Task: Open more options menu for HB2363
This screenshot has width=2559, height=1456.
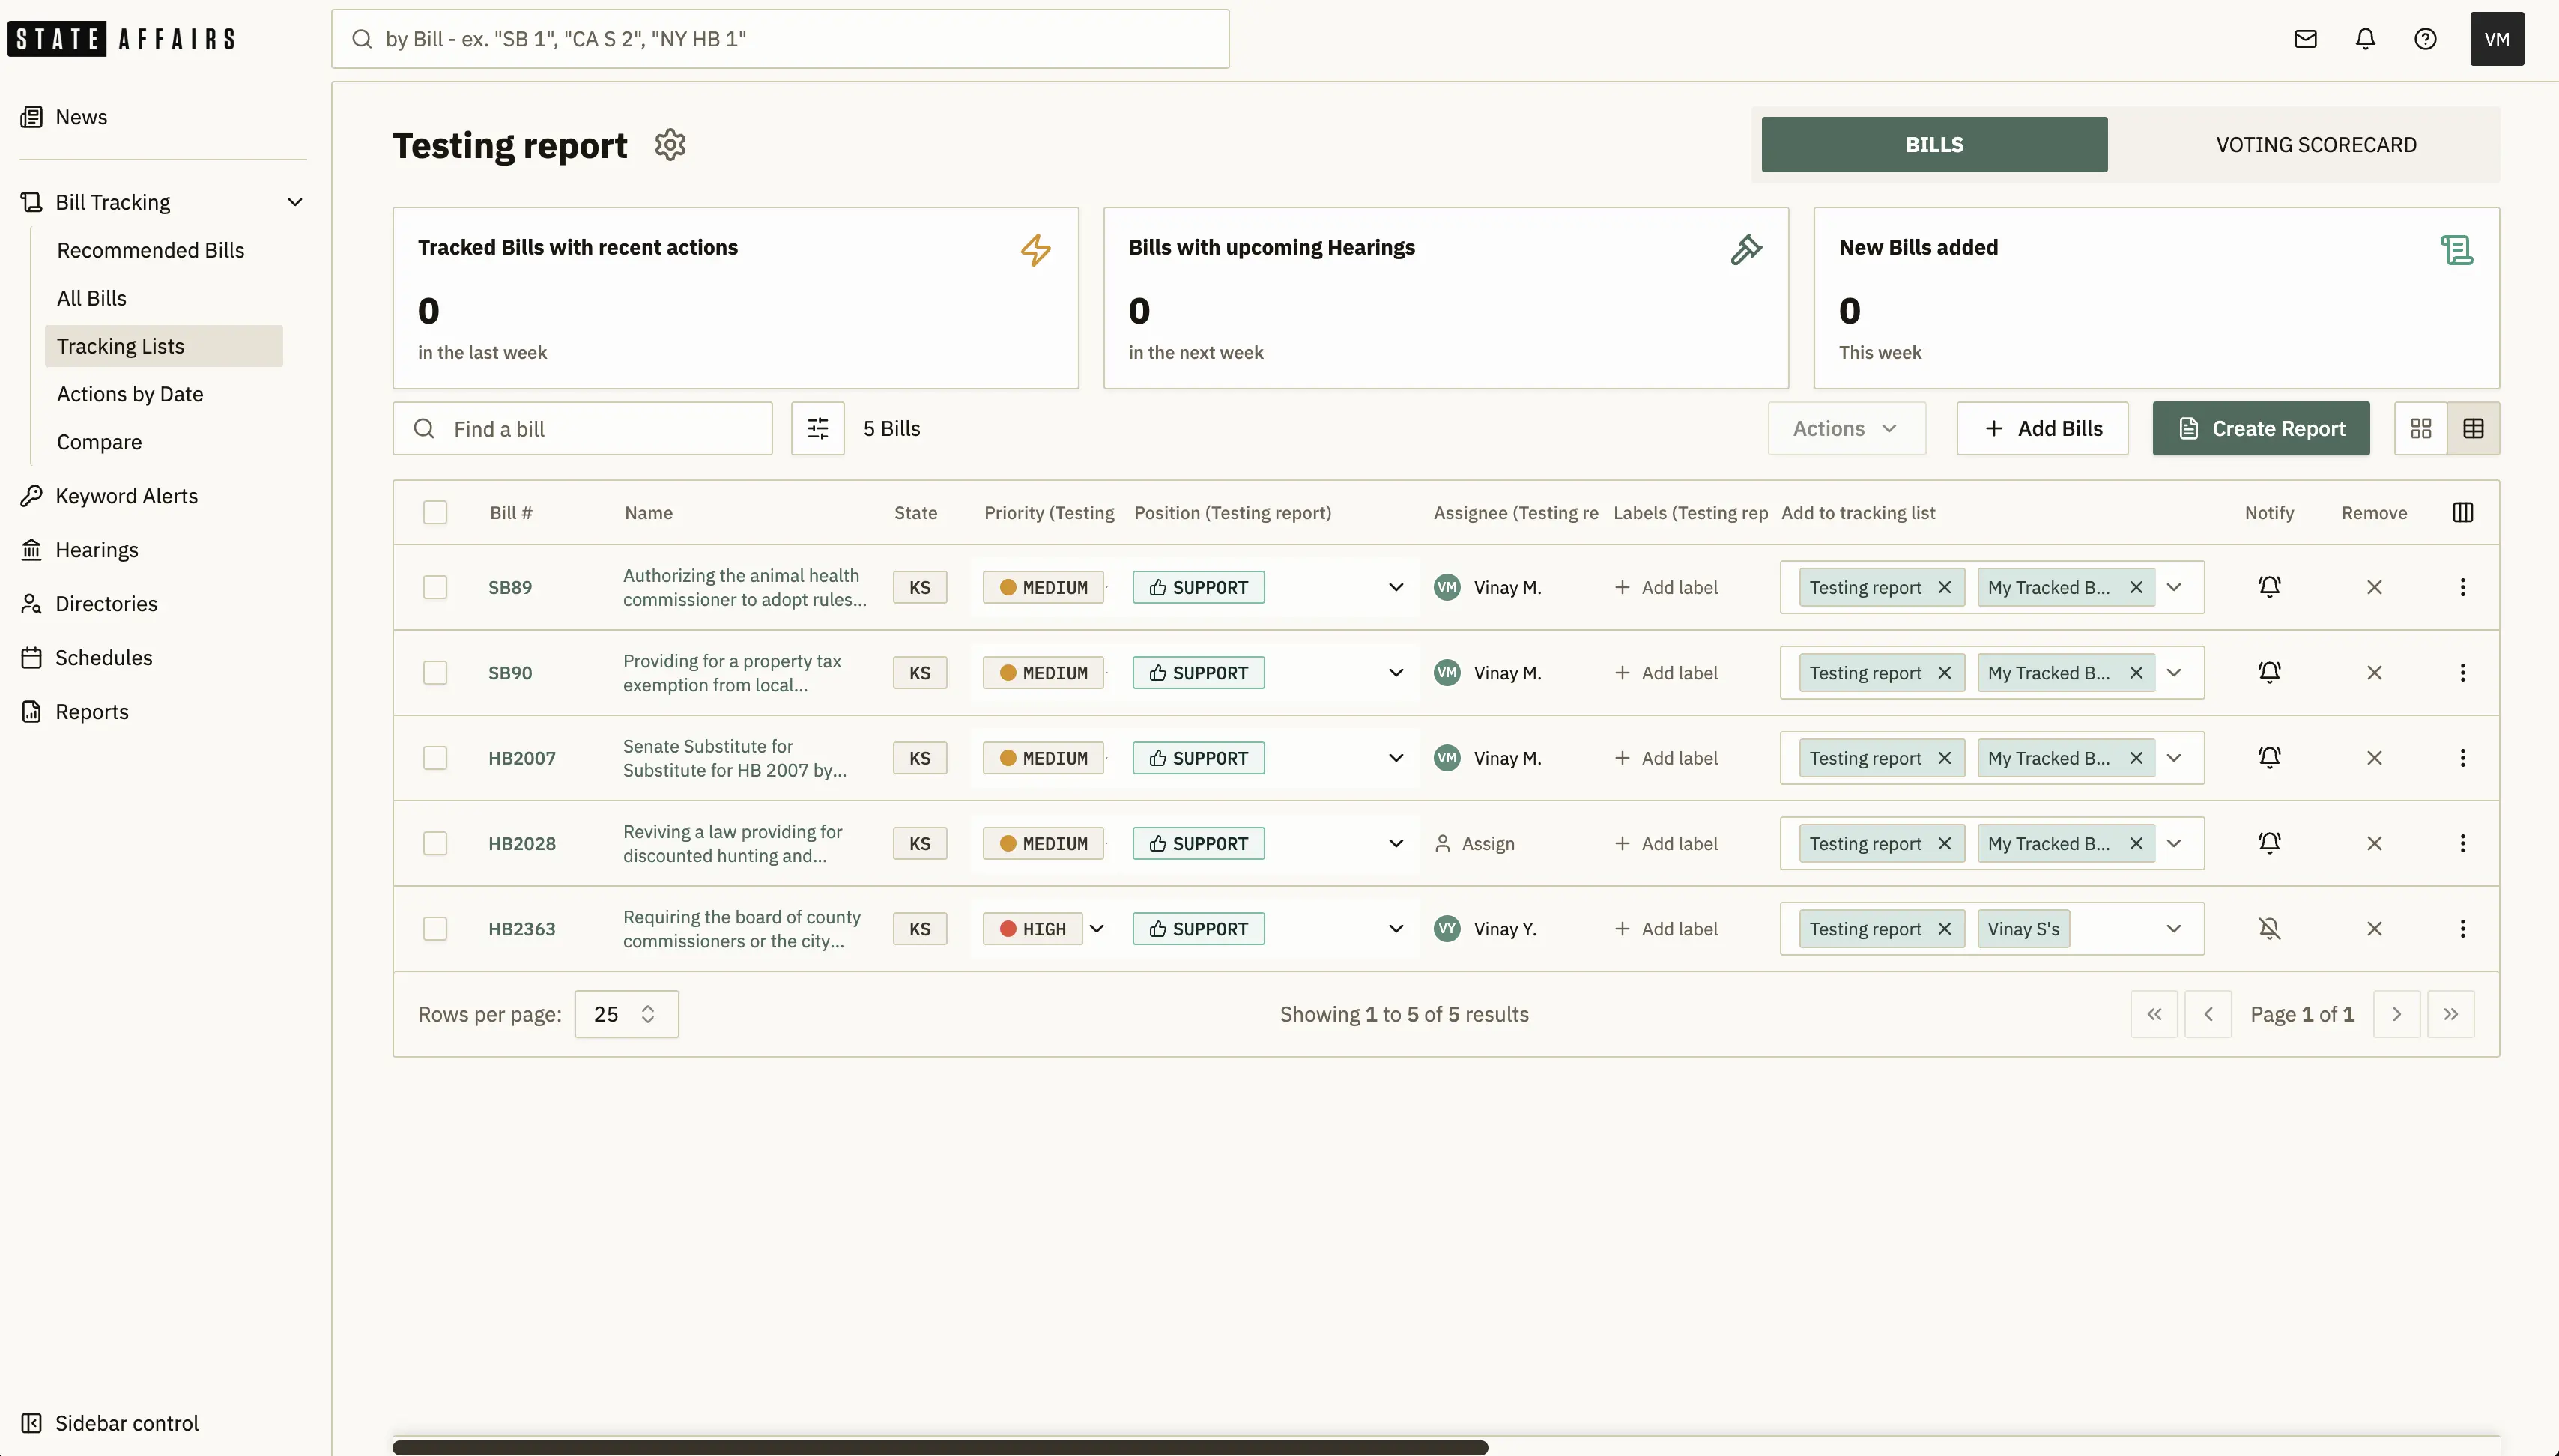Action: pyautogui.click(x=2462, y=929)
